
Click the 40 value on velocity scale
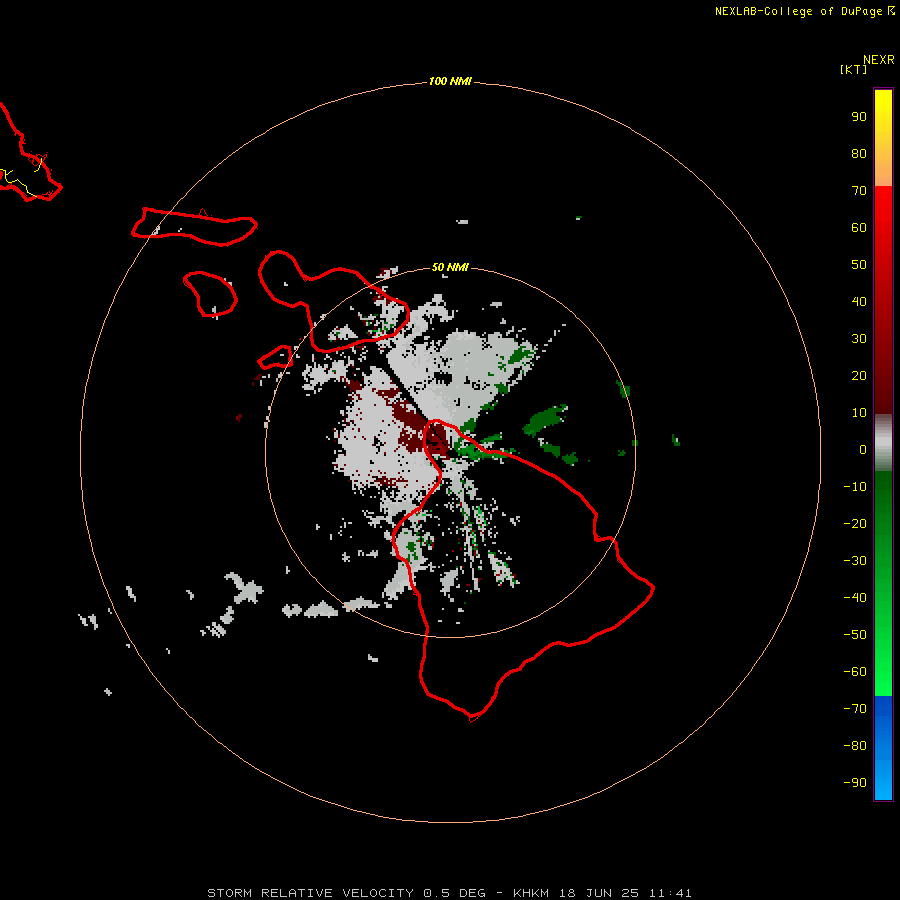click(x=859, y=301)
